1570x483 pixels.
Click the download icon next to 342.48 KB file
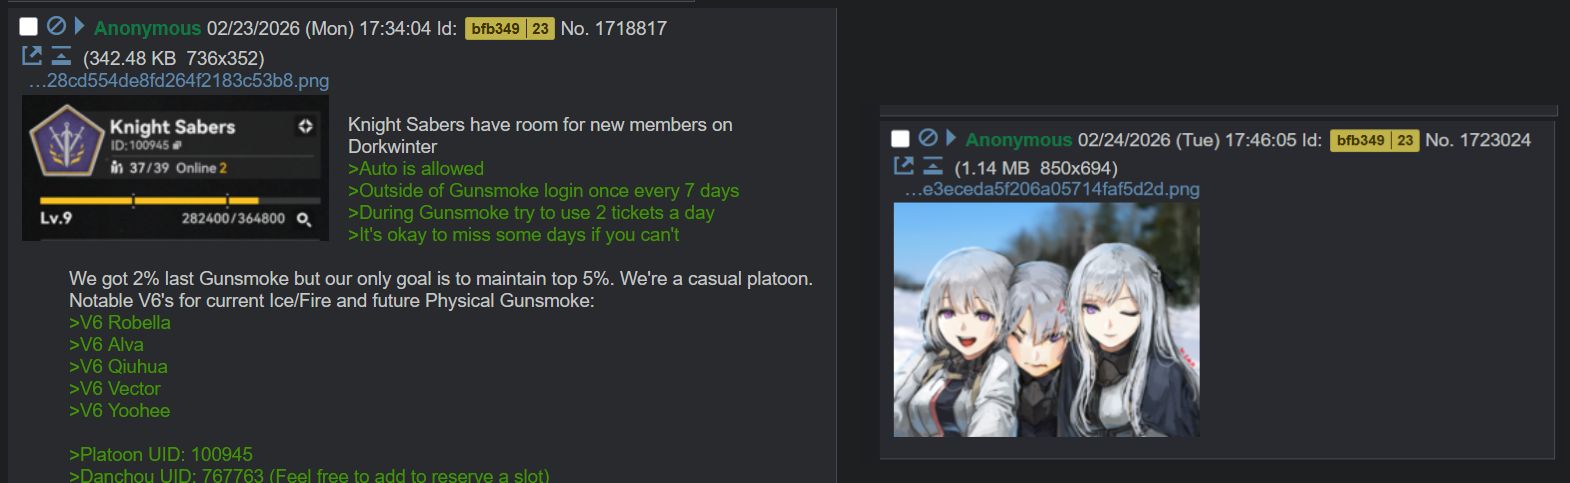[62, 56]
